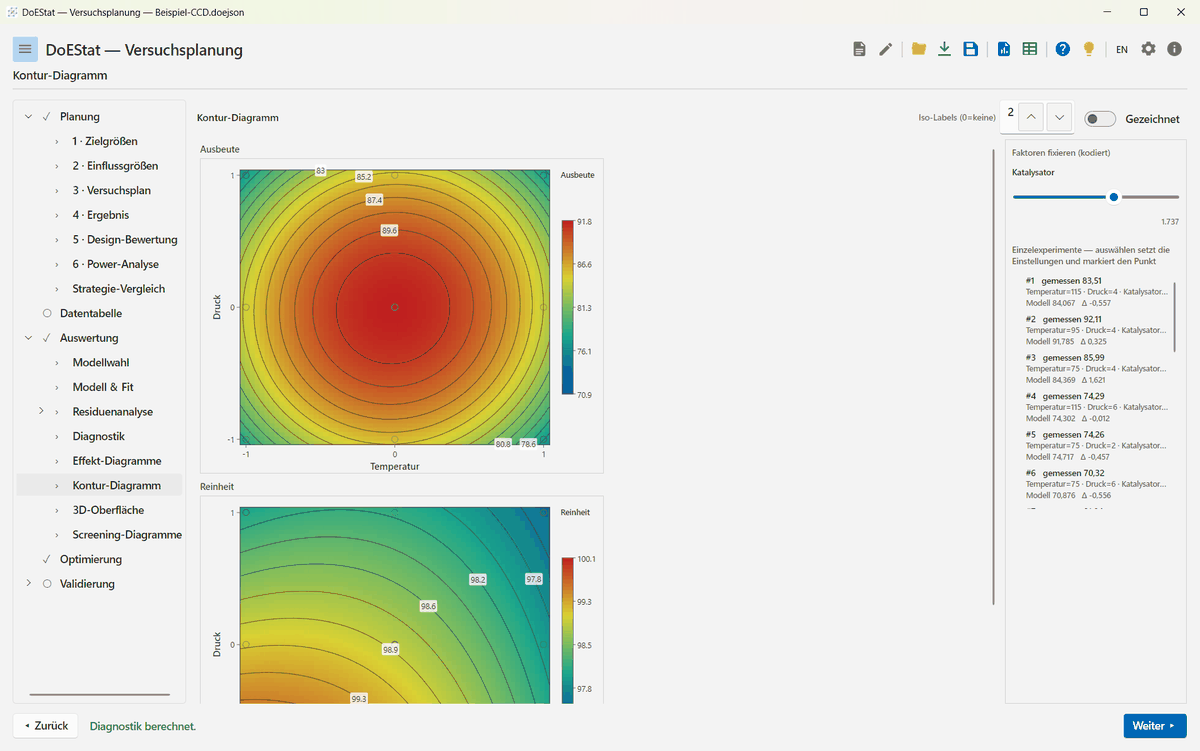
Task: Open 6 · Power-Analyse in the tree
Action: (x=115, y=264)
